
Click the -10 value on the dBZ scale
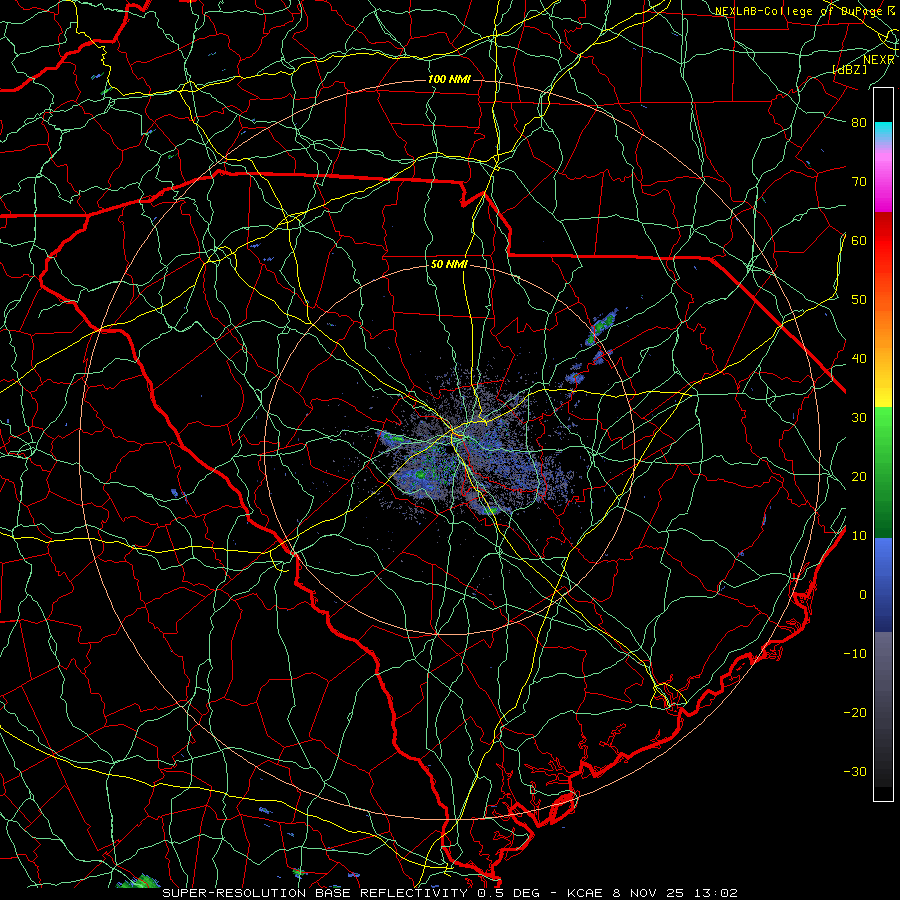[855, 654]
